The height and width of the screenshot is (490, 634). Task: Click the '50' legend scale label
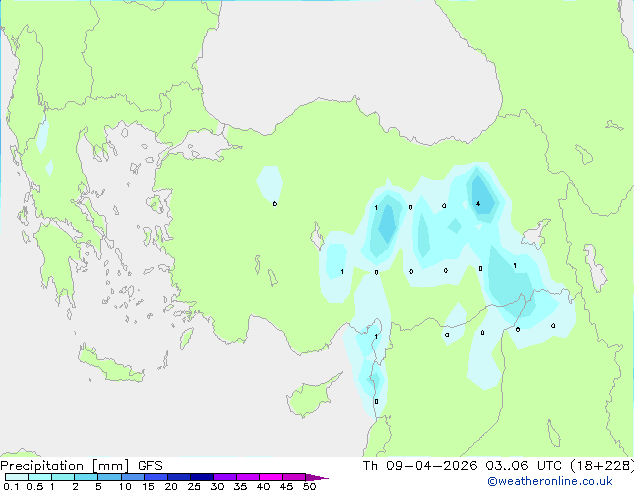point(310,486)
